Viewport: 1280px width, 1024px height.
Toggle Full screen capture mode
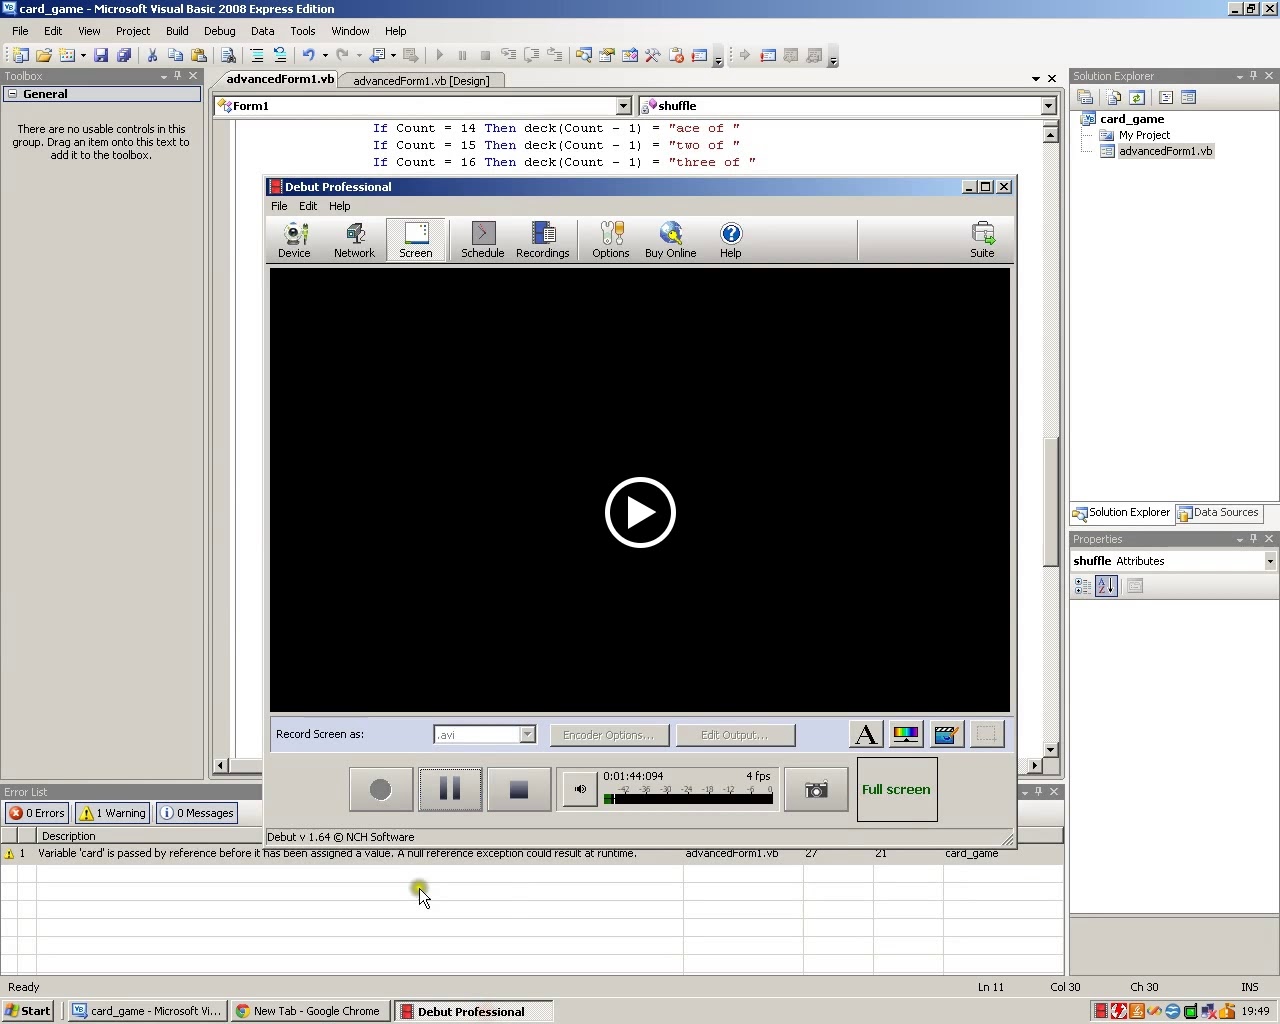tap(897, 790)
